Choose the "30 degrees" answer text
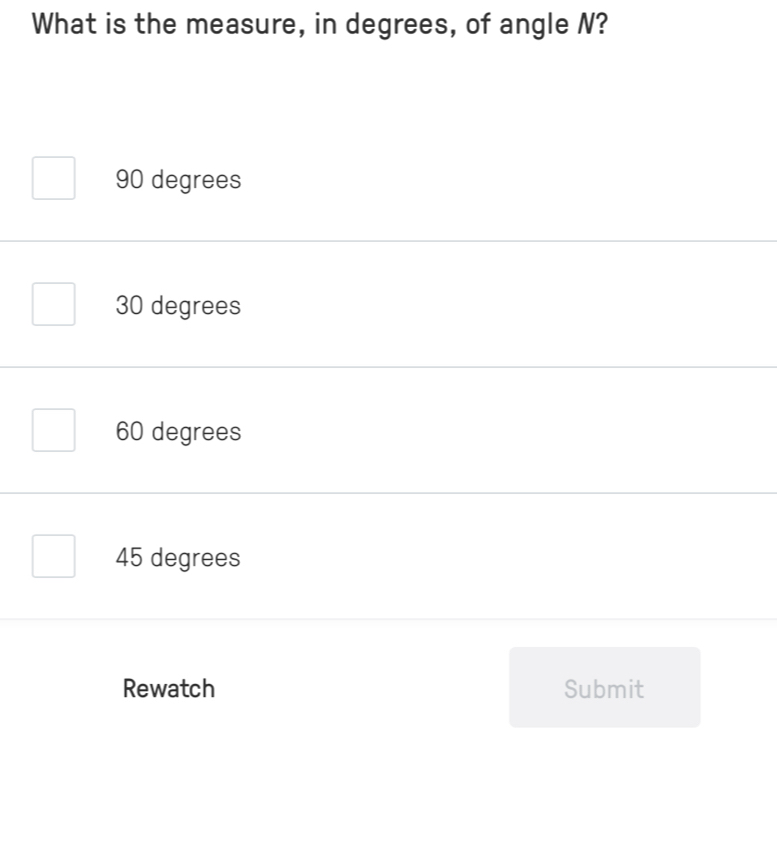 (178, 306)
